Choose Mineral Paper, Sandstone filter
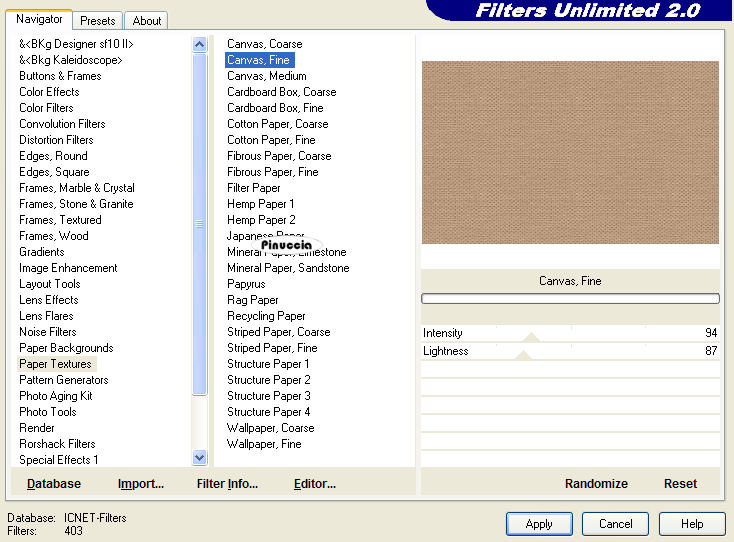 288,268
